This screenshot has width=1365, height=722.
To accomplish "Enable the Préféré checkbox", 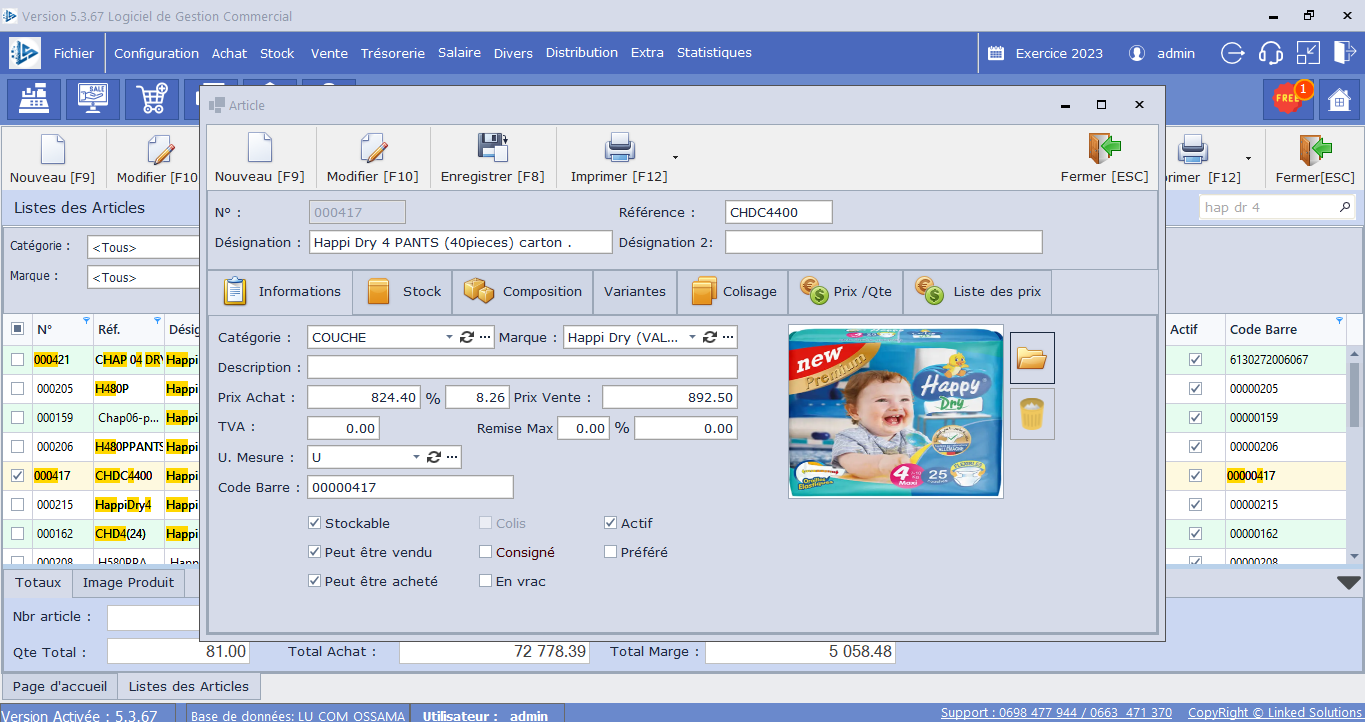I will click(x=611, y=552).
